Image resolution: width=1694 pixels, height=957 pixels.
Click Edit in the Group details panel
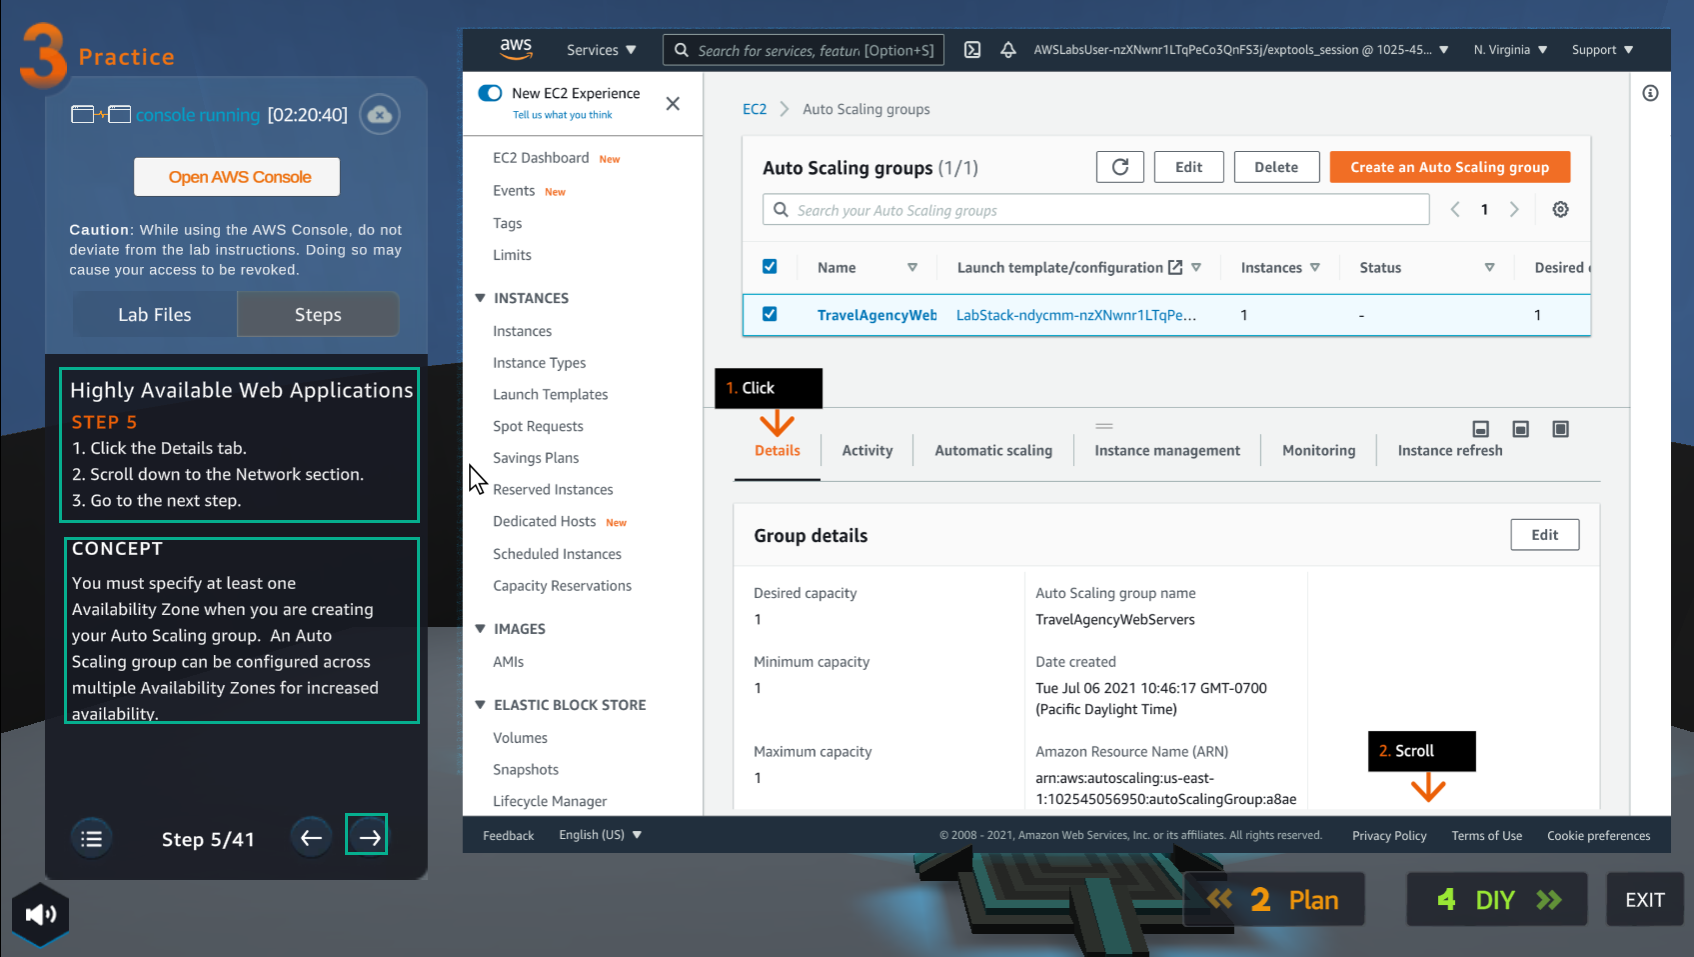(x=1545, y=535)
